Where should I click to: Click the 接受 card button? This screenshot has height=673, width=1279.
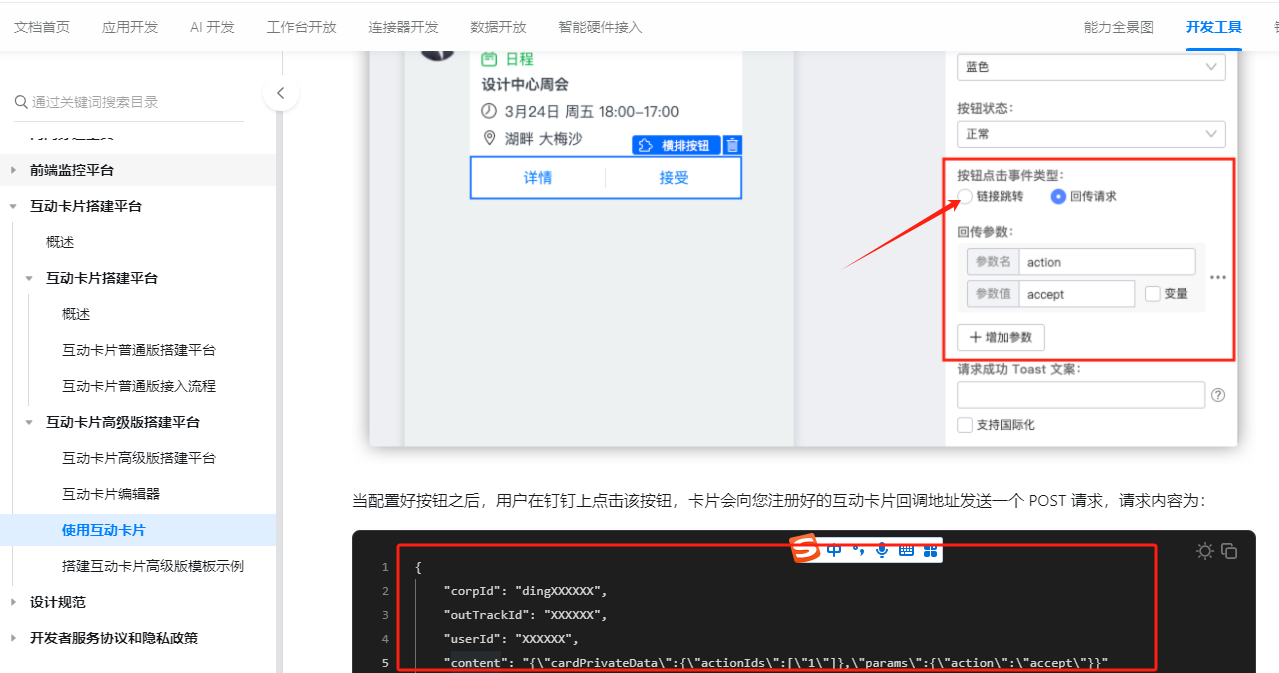[x=674, y=178]
